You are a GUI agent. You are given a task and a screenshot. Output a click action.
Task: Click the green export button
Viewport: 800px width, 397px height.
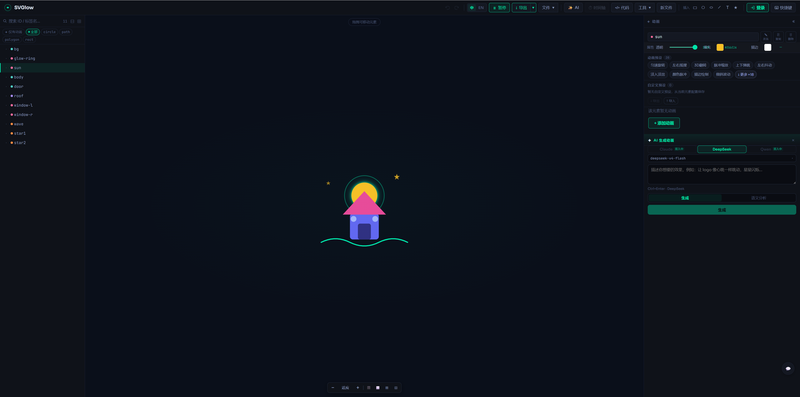(521, 8)
